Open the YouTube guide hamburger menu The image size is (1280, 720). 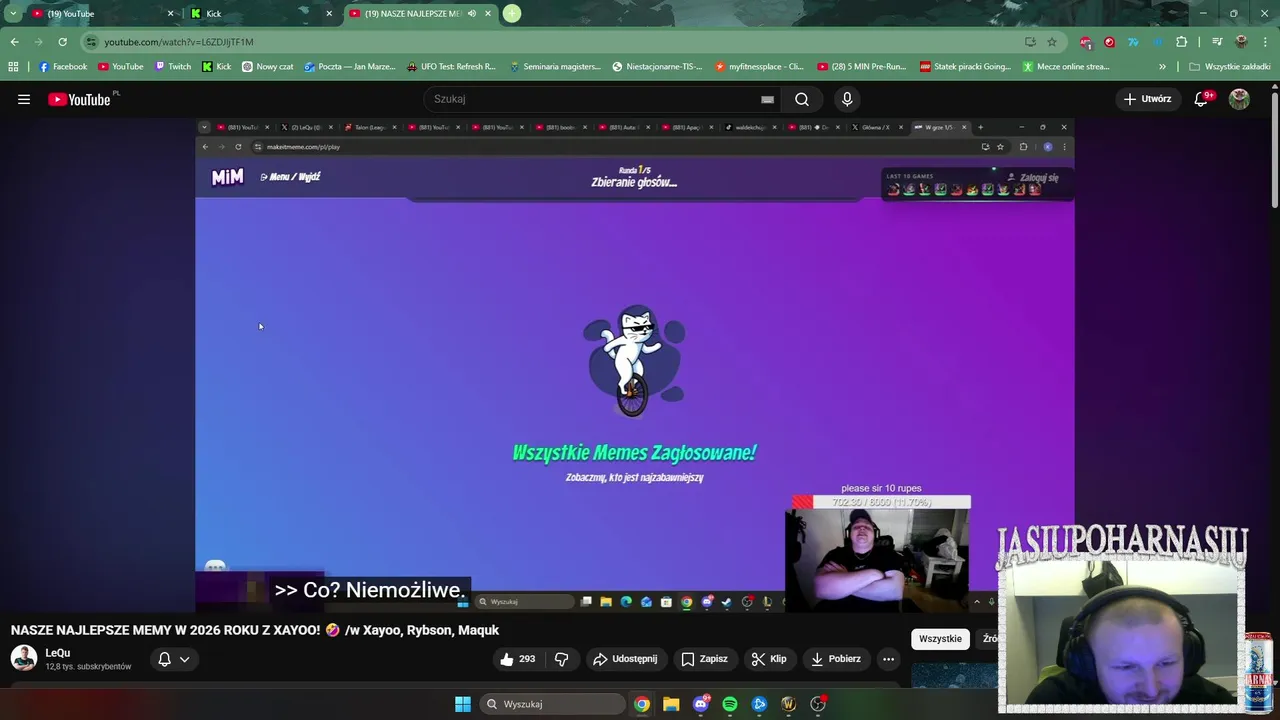pyautogui.click(x=24, y=99)
